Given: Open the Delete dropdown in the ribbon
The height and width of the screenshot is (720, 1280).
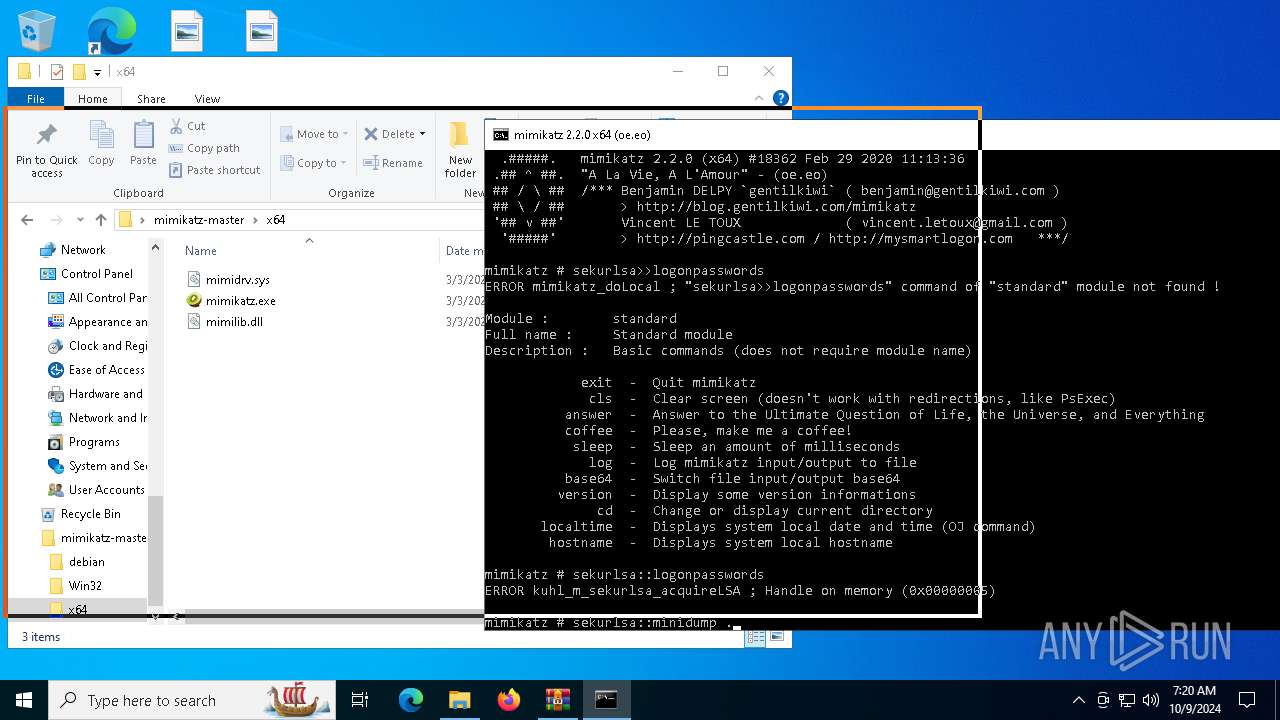Looking at the screenshot, I should (x=394, y=134).
